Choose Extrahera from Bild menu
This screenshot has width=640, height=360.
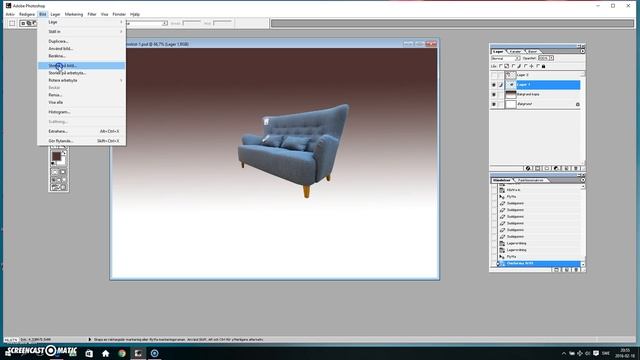coord(81,131)
